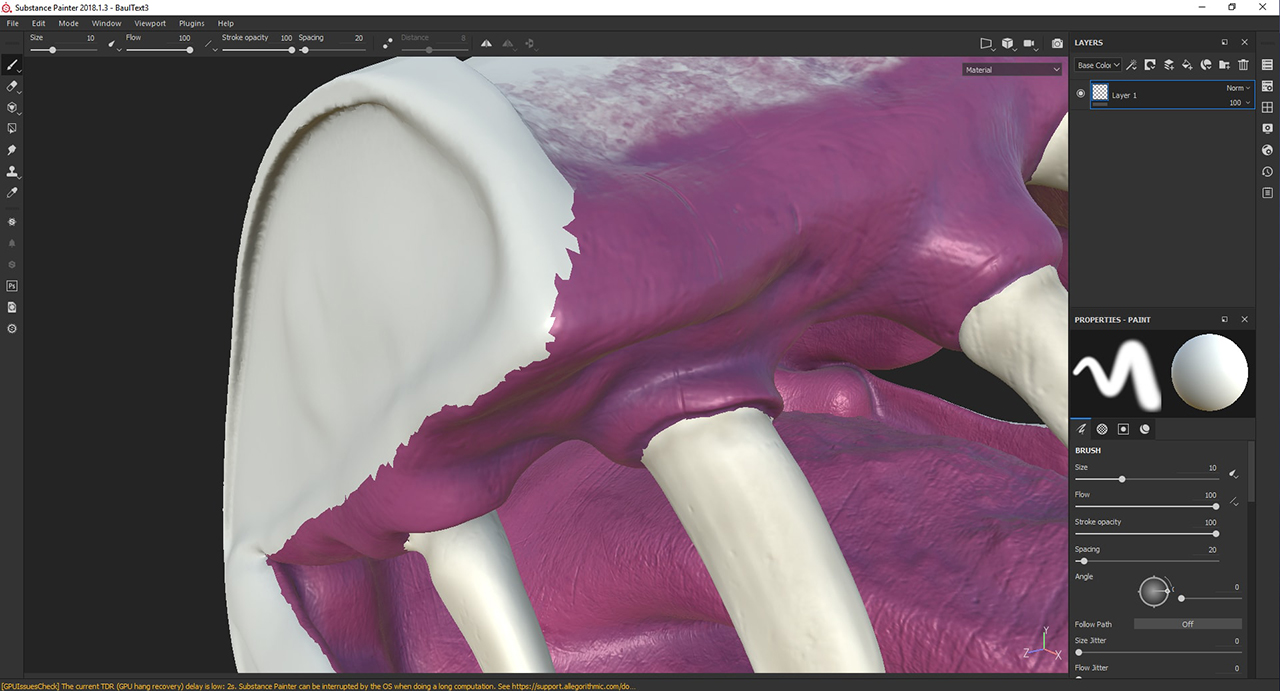Open the Texture Set List panel icon

(x=1268, y=65)
